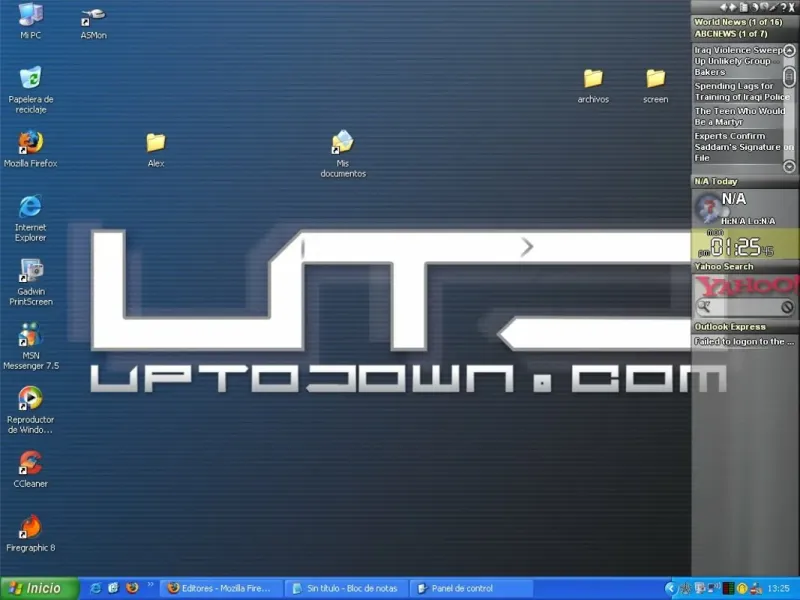Image resolution: width=800 pixels, height=600 pixels.
Task: Click the sidebar pencil edit icon
Action: pos(774,7)
